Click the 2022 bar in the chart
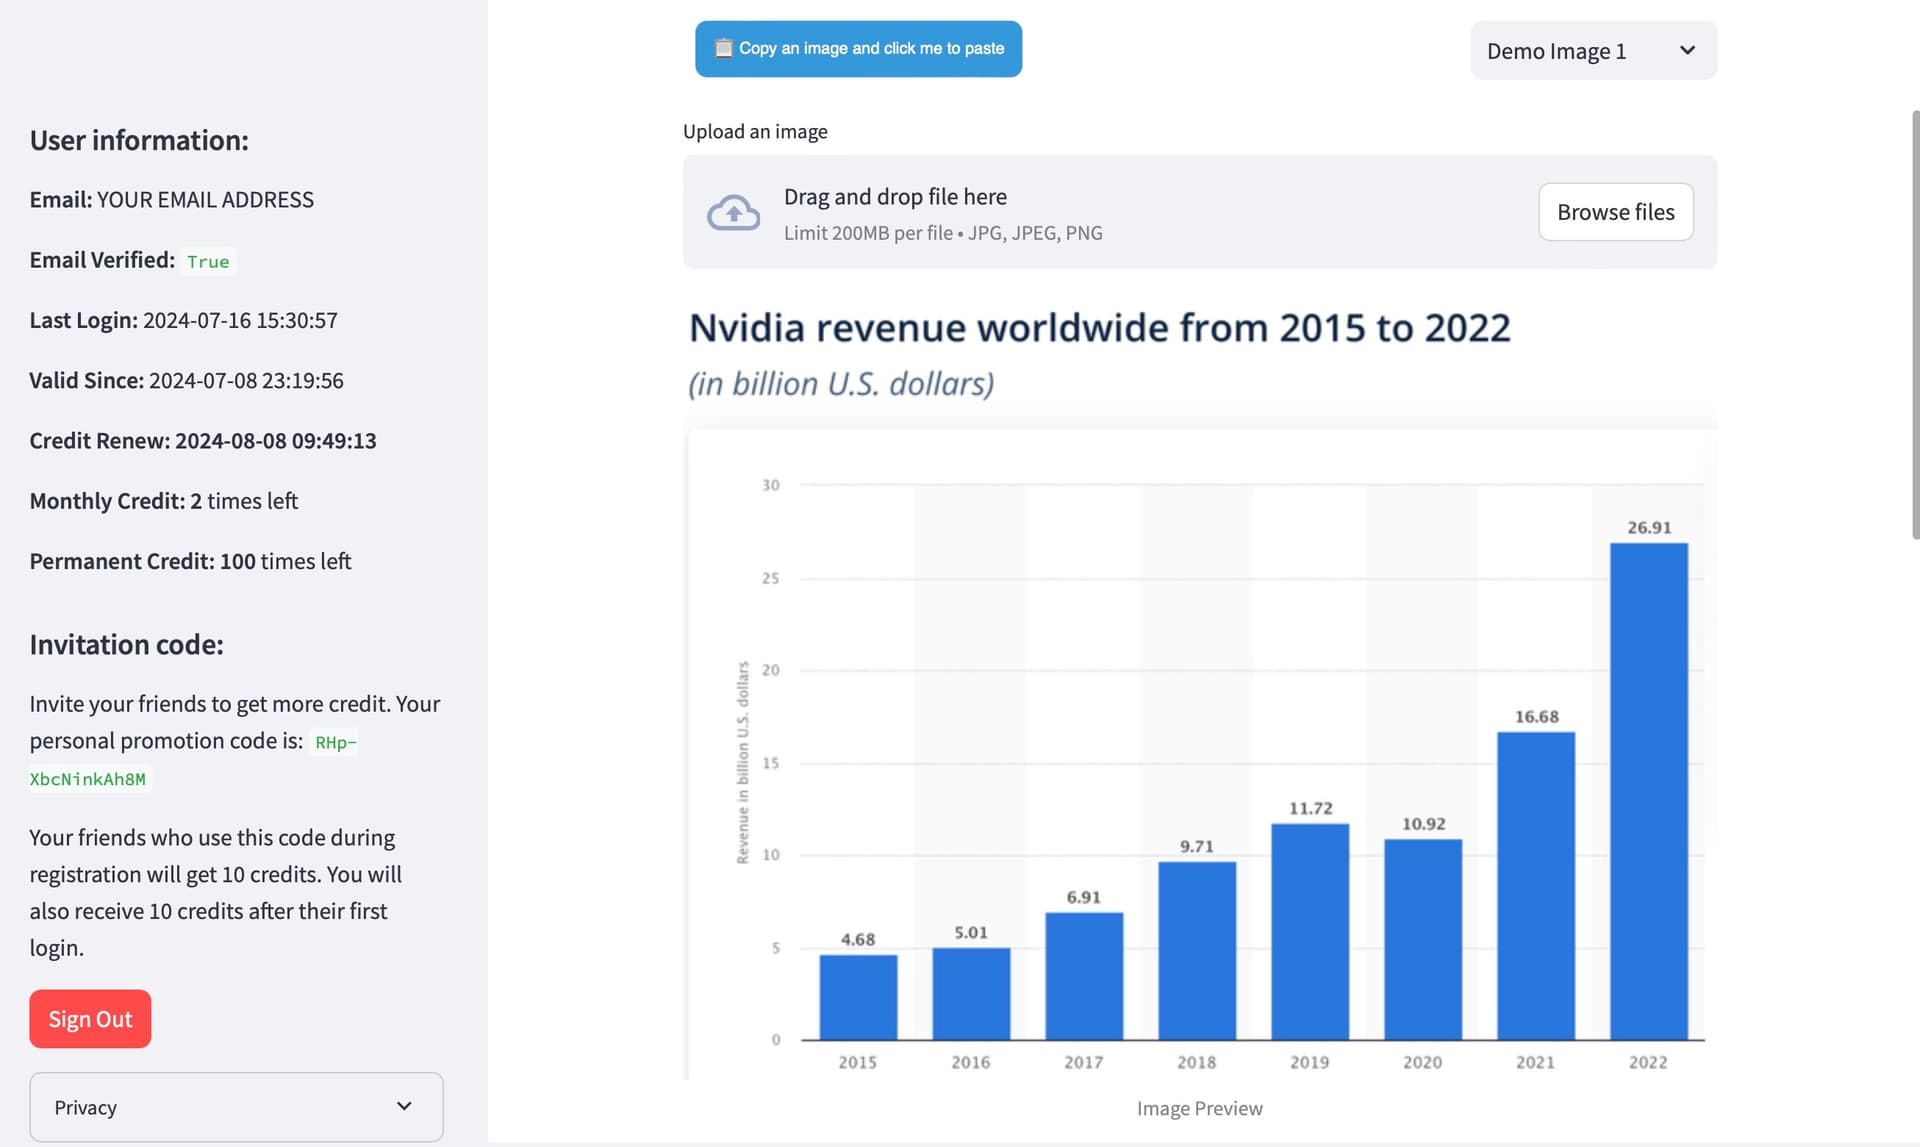1920x1147 pixels. tap(1648, 790)
